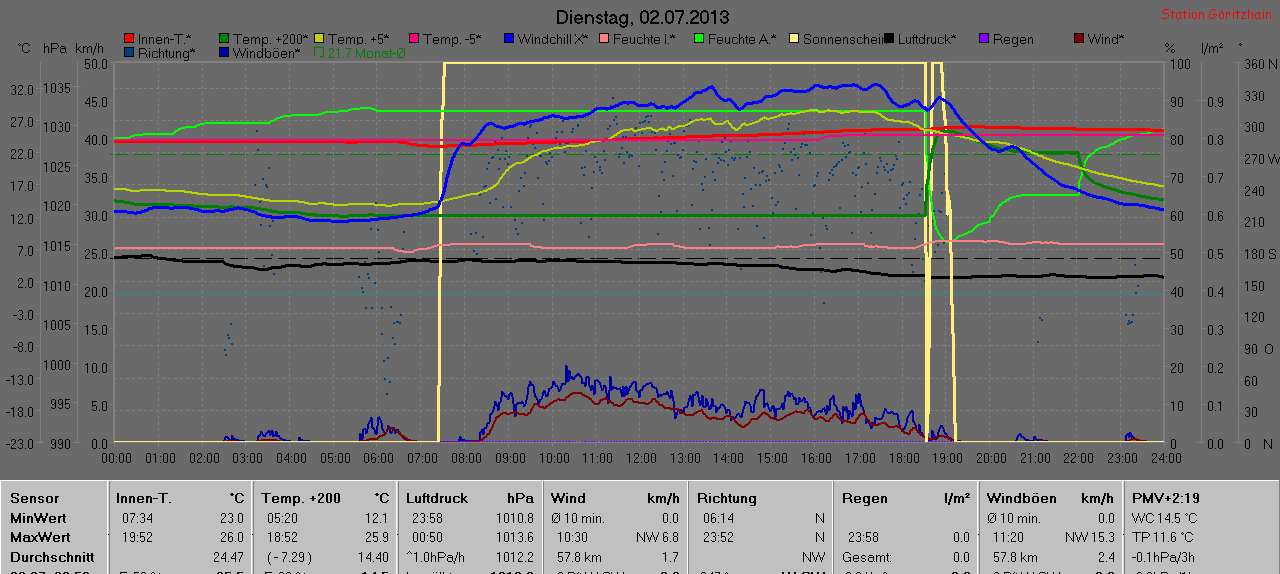This screenshot has height=574, width=1280.
Task: Click the Innen-T. column header in table
Action: [144, 498]
